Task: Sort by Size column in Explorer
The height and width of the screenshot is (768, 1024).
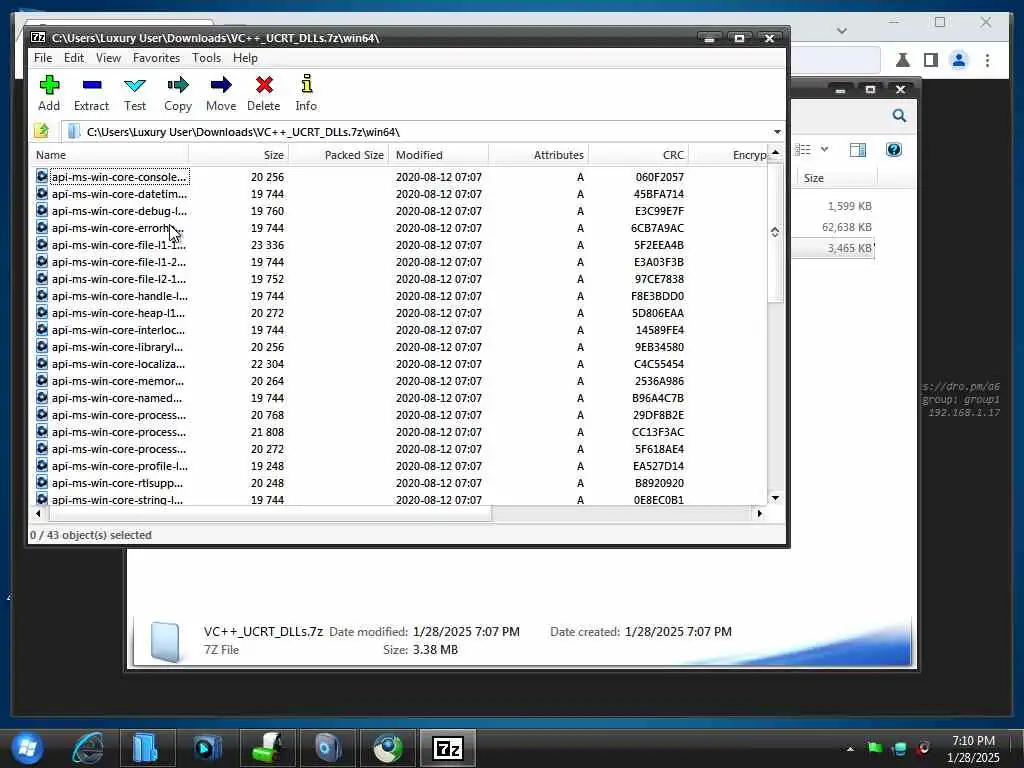Action: point(837,178)
